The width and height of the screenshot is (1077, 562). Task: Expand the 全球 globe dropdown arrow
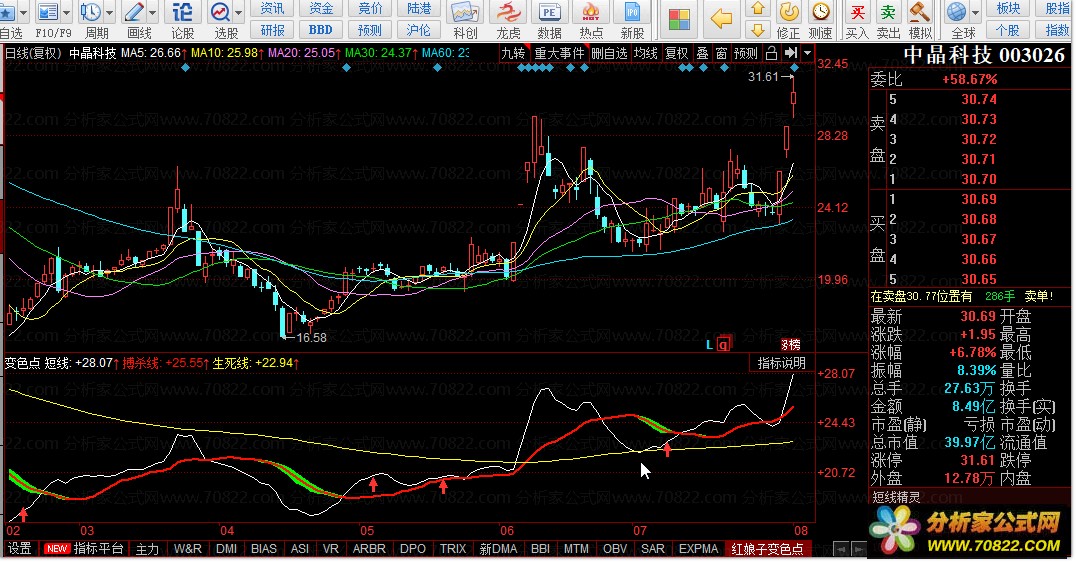975,12
